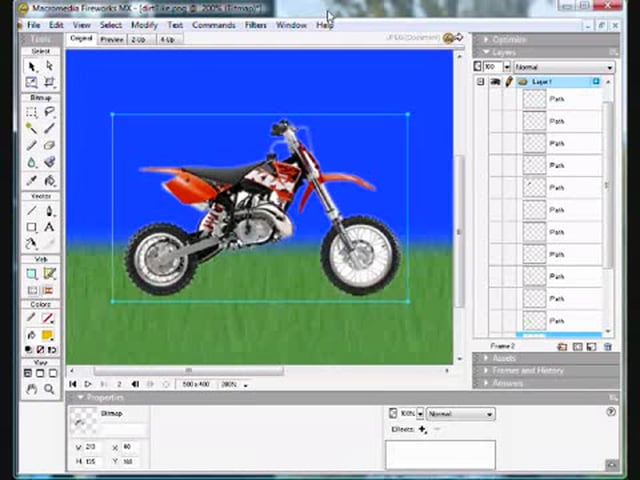Click the delete layer trash icon
Screen dimensions: 640x480
pyautogui.click(x=607, y=347)
